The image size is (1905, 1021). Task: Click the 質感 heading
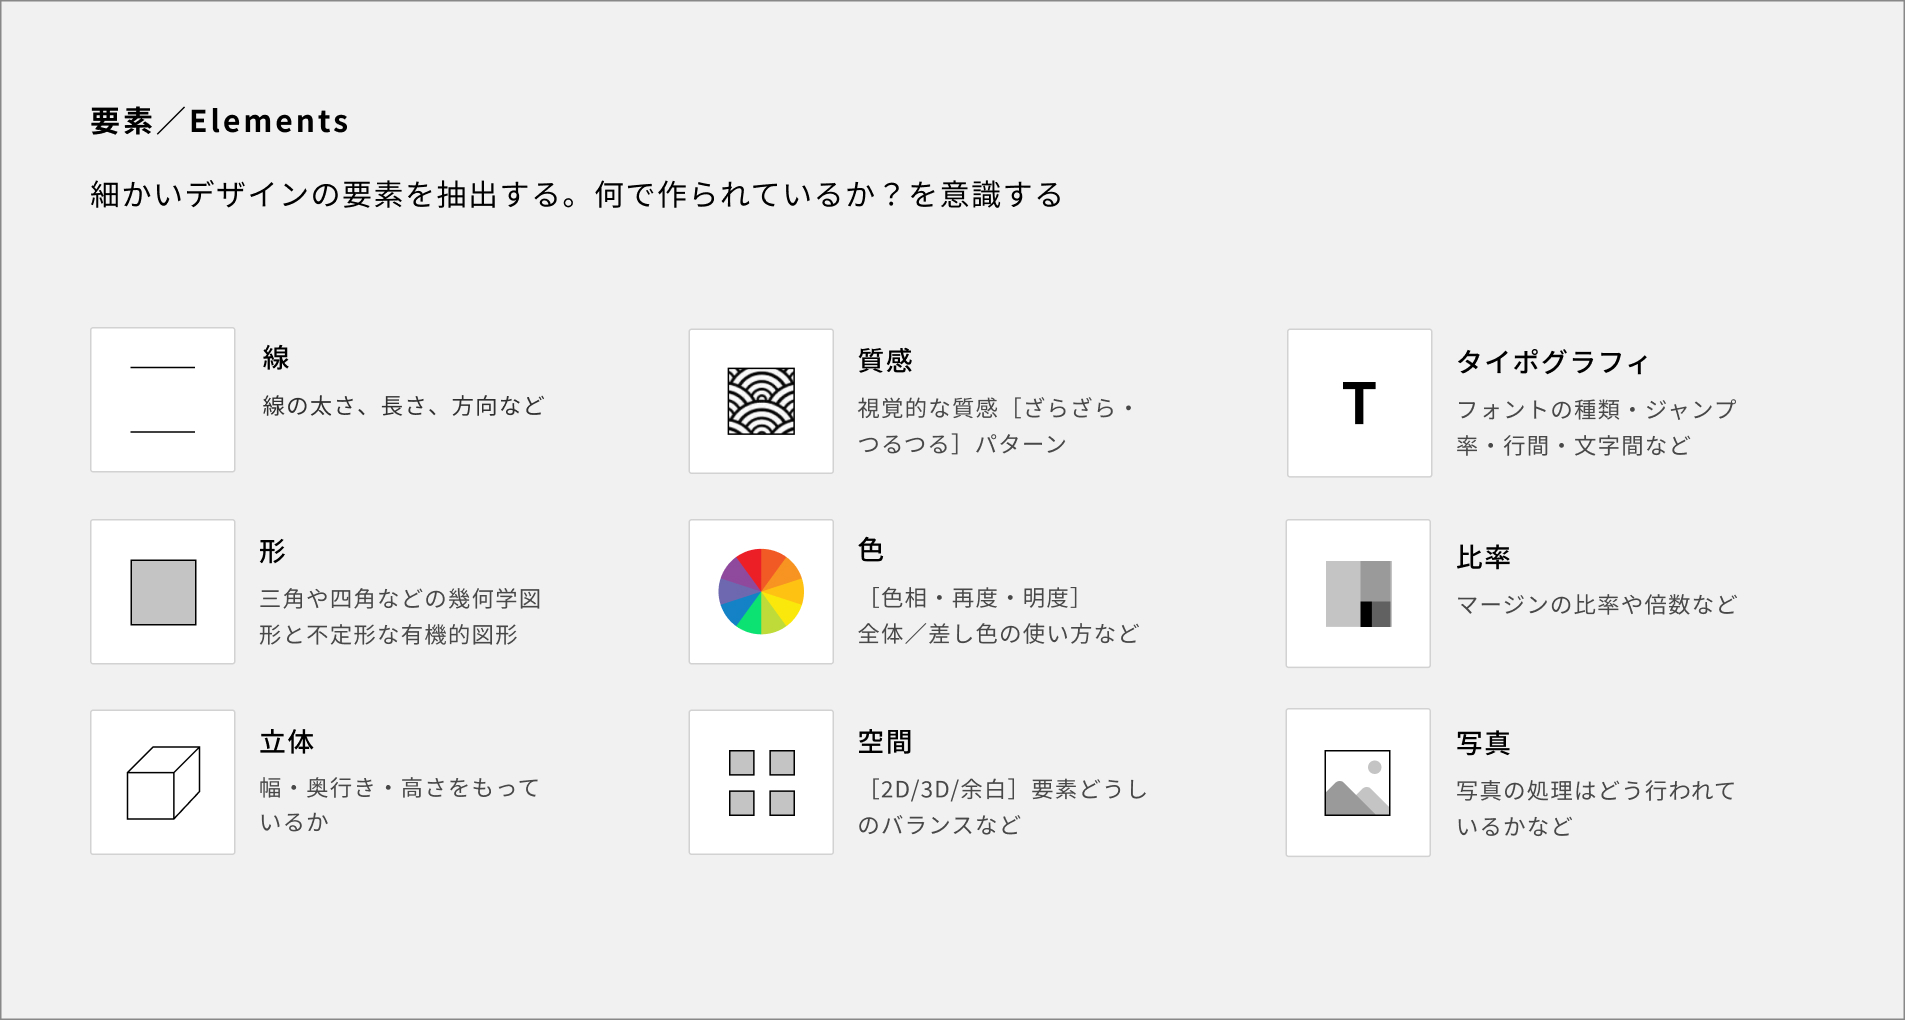coord(885,360)
